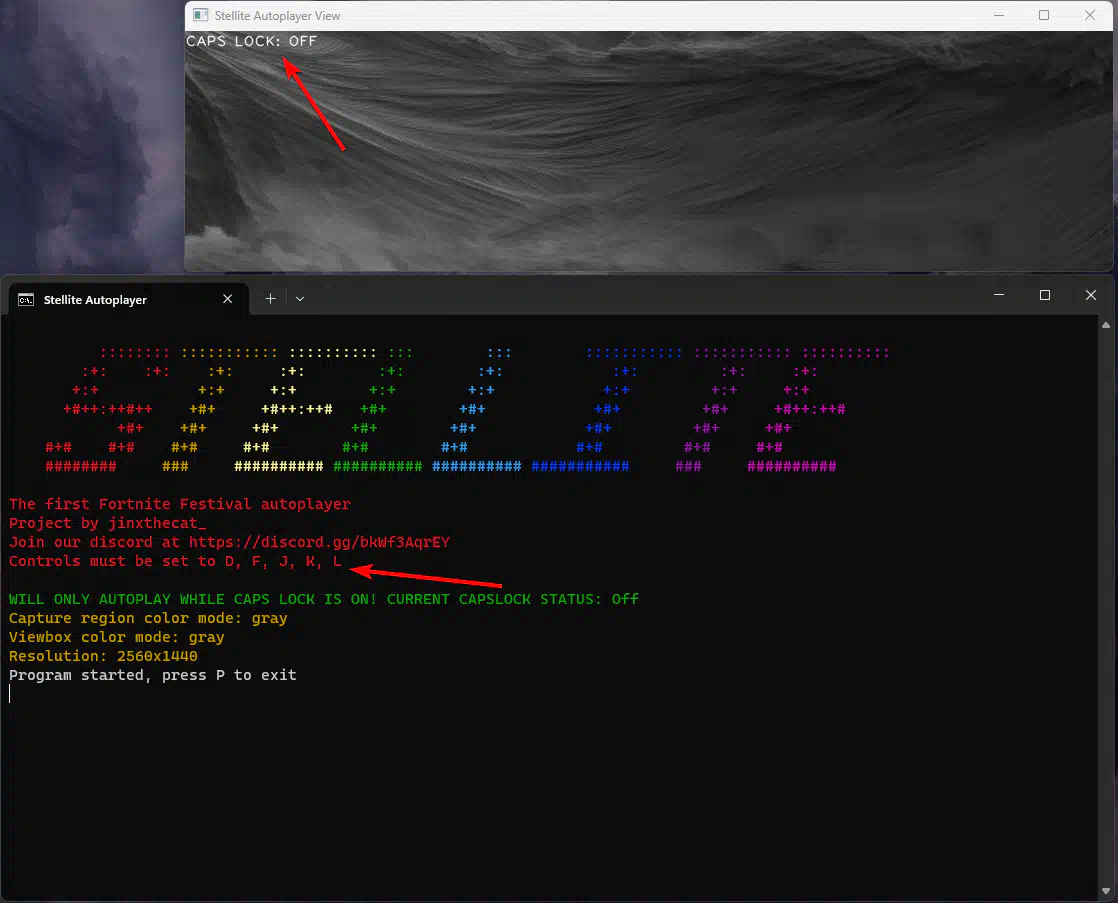This screenshot has width=1118, height=903.
Task: Click the grayscale capture preview image
Action: click(650, 160)
